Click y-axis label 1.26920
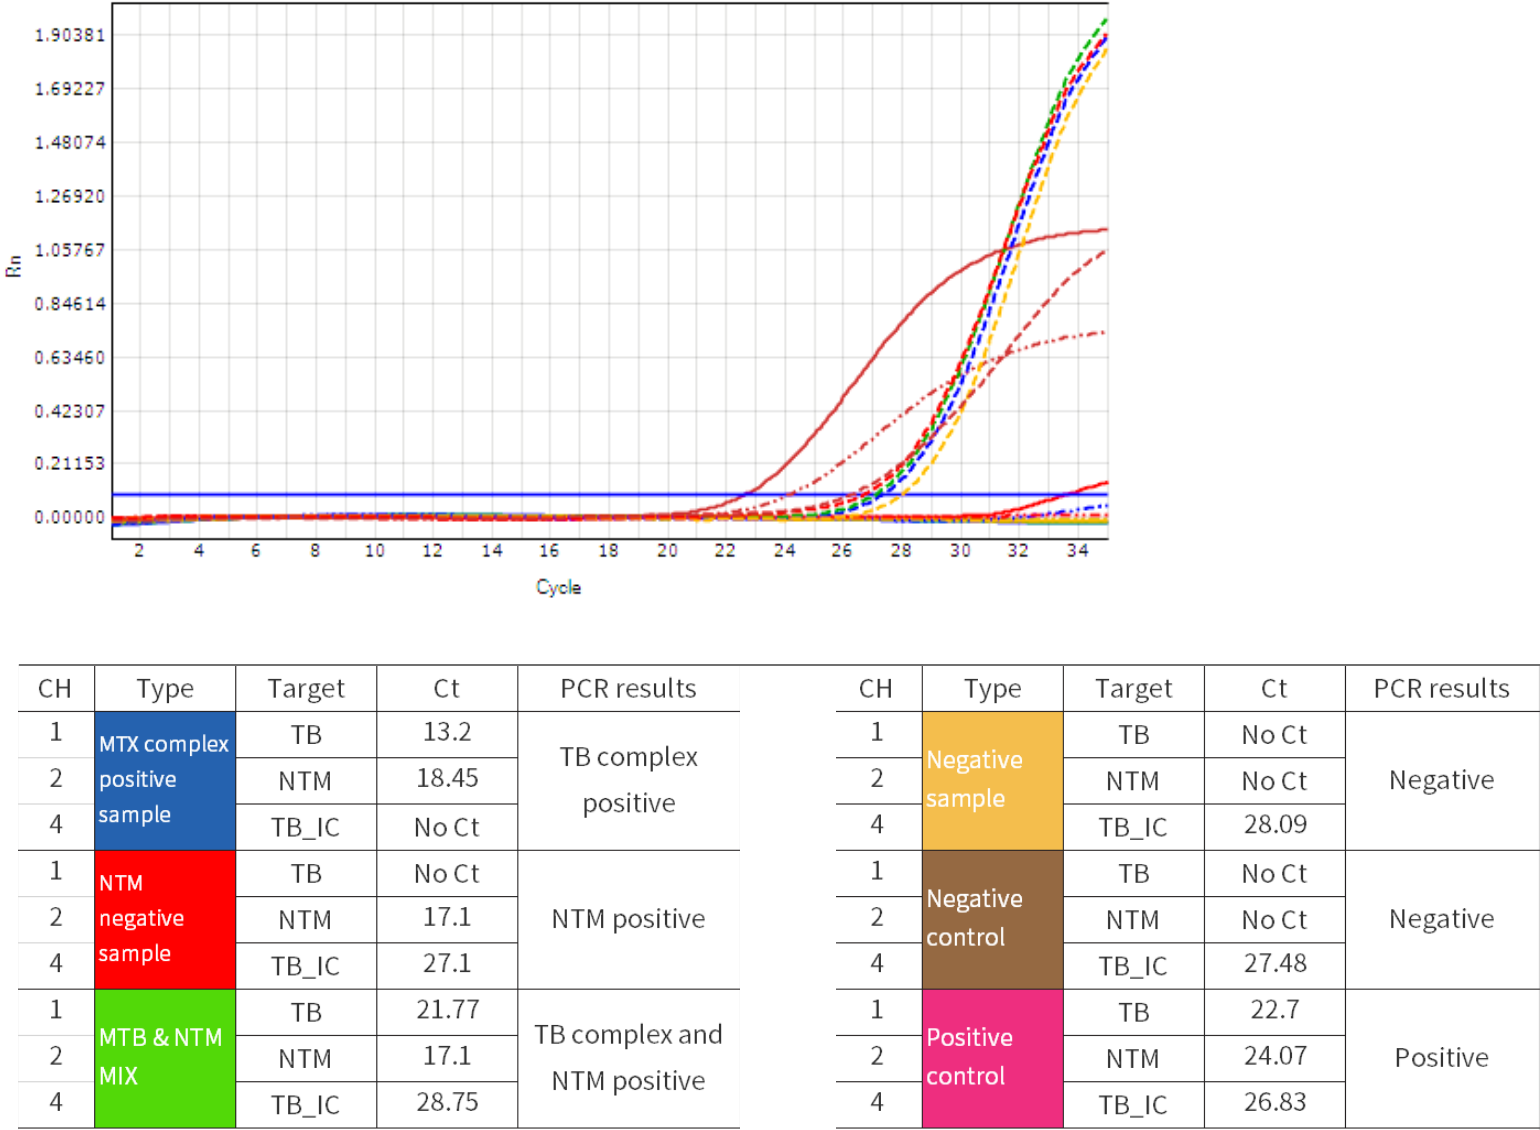 coord(69,197)
